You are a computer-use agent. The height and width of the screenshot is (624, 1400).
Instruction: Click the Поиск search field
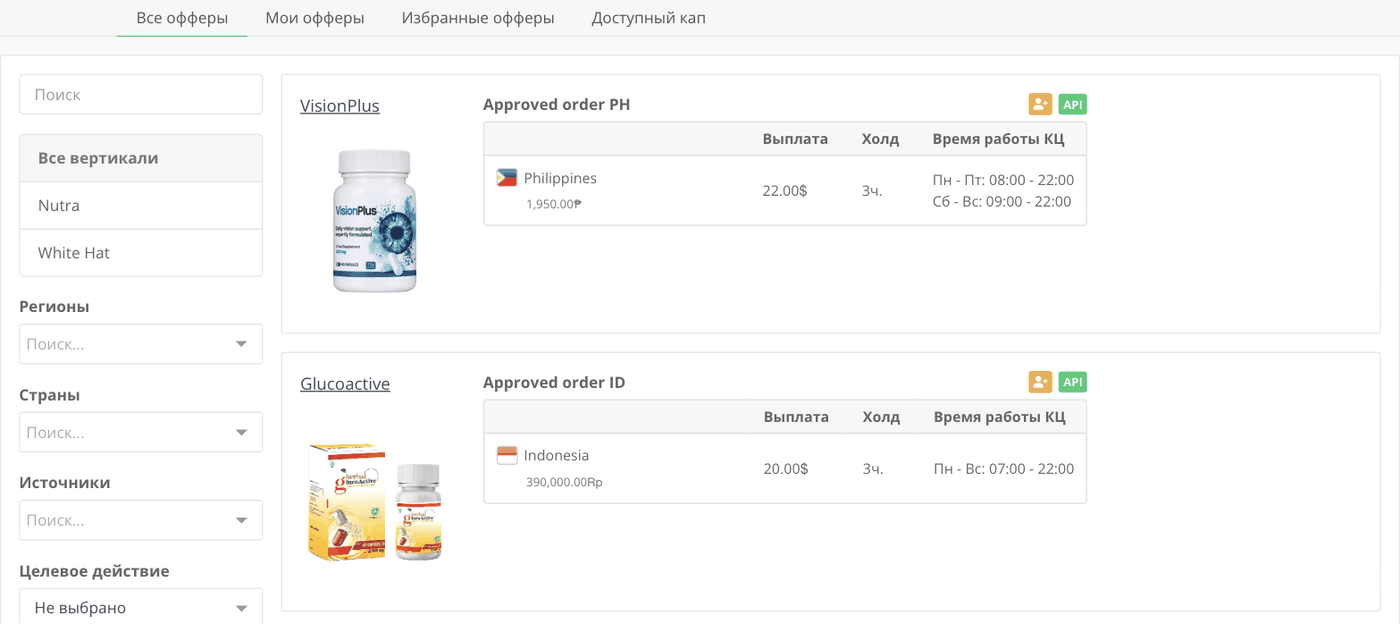141,94
